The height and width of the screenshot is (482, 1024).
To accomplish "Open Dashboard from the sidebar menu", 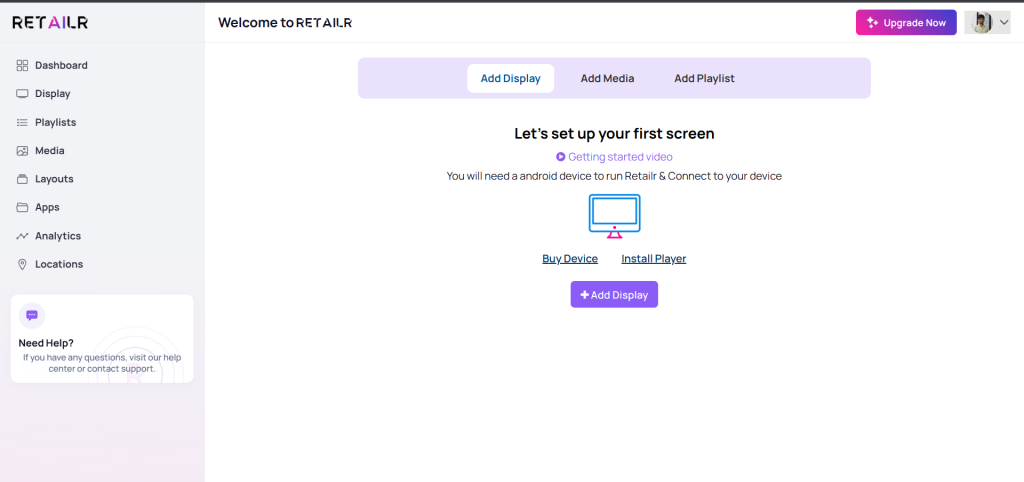I will 61,65.
